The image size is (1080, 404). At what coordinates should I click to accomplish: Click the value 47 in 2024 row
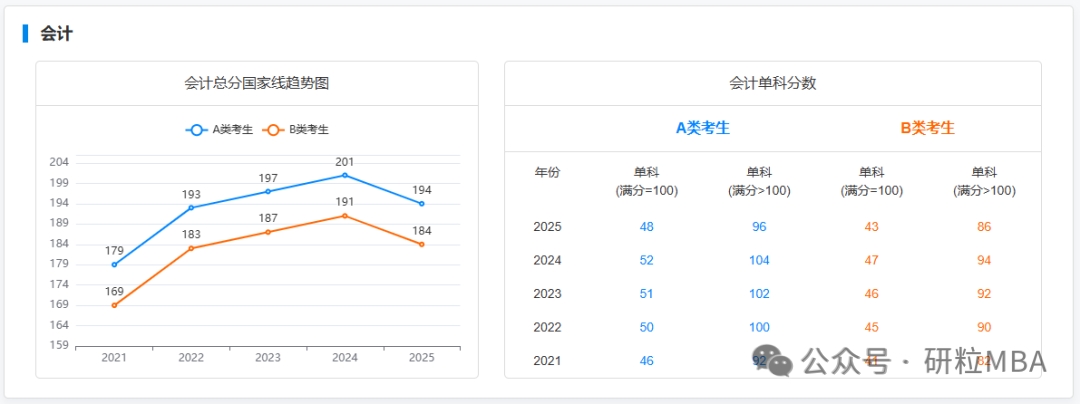point(871,260)
